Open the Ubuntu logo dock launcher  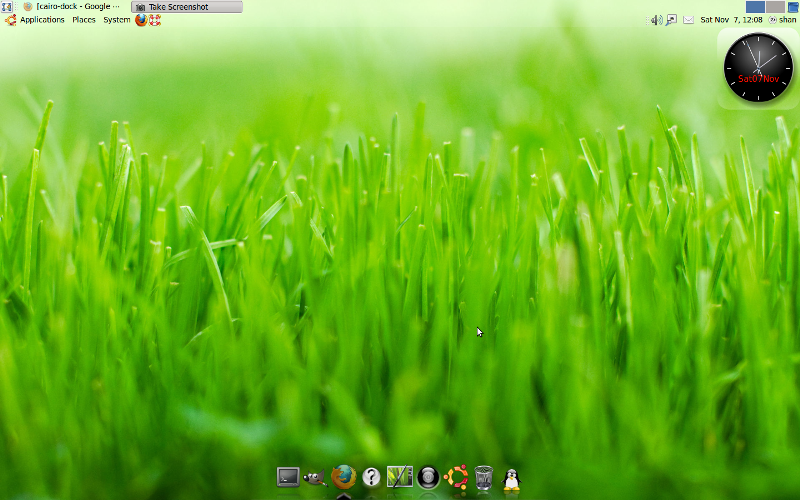pyautogui.click(x=456, y=477)
